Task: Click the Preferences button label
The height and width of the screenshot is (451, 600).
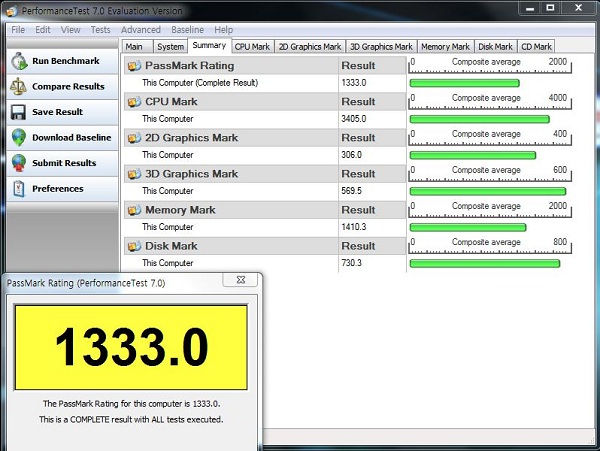Action: (57, 189)
